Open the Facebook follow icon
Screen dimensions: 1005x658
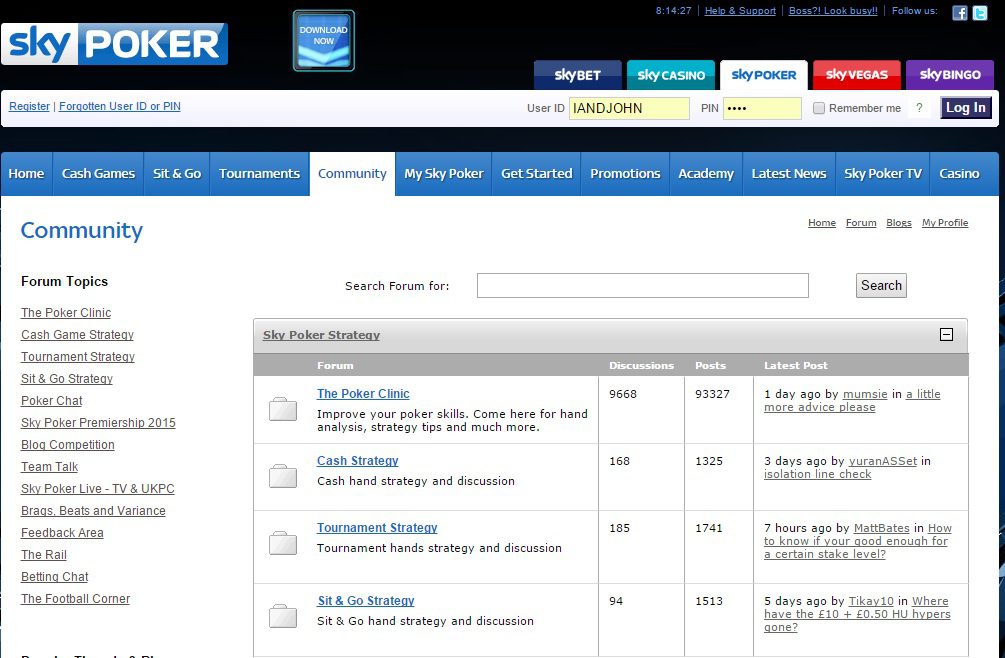(x=959, y=12)
